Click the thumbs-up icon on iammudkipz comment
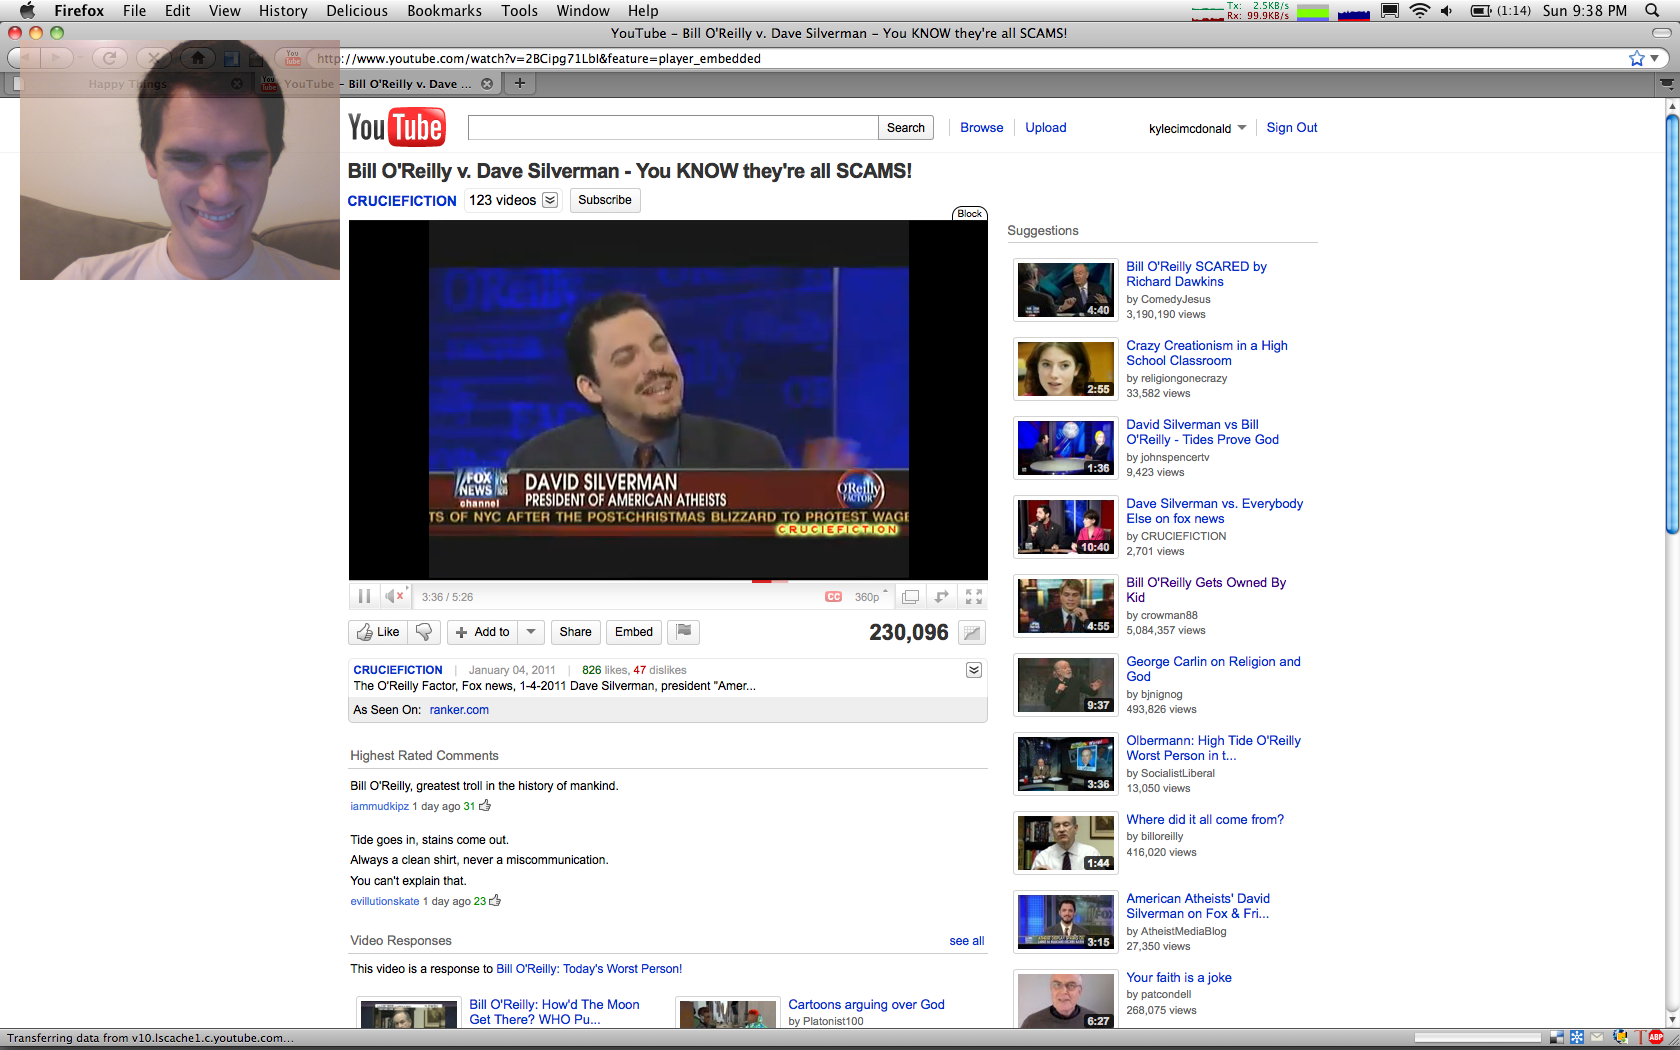1680x1050 pixels. click(485, 806)
